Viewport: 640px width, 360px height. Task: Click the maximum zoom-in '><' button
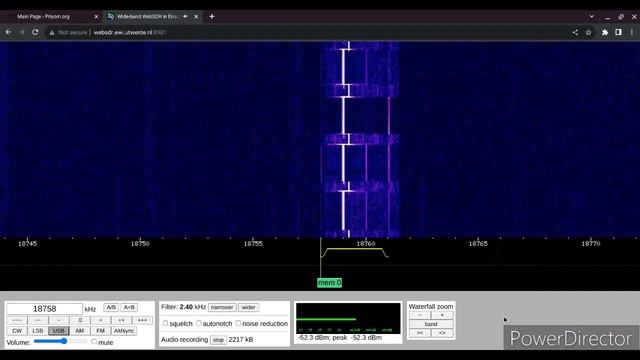tap(420, 333)
